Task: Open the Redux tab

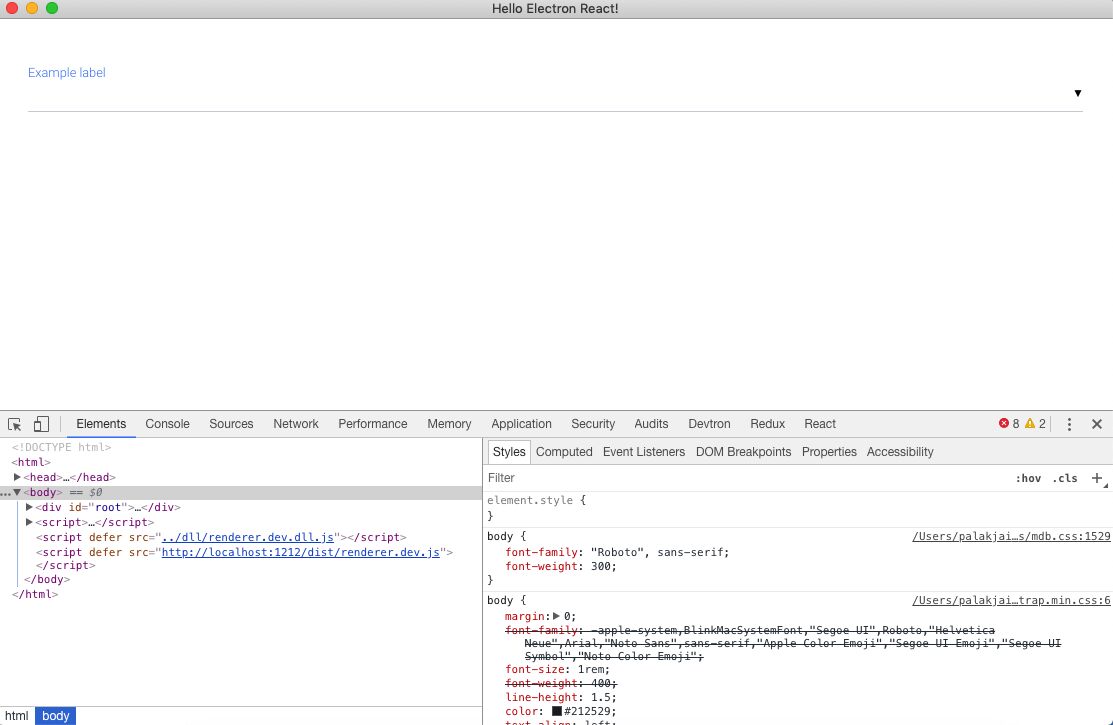Action: click(x=767, y=424)
